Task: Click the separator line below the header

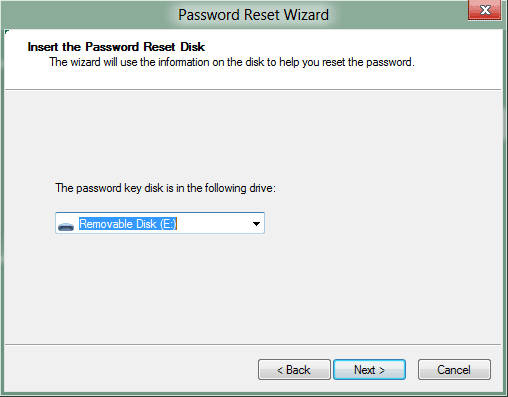Action: point(253,89)
